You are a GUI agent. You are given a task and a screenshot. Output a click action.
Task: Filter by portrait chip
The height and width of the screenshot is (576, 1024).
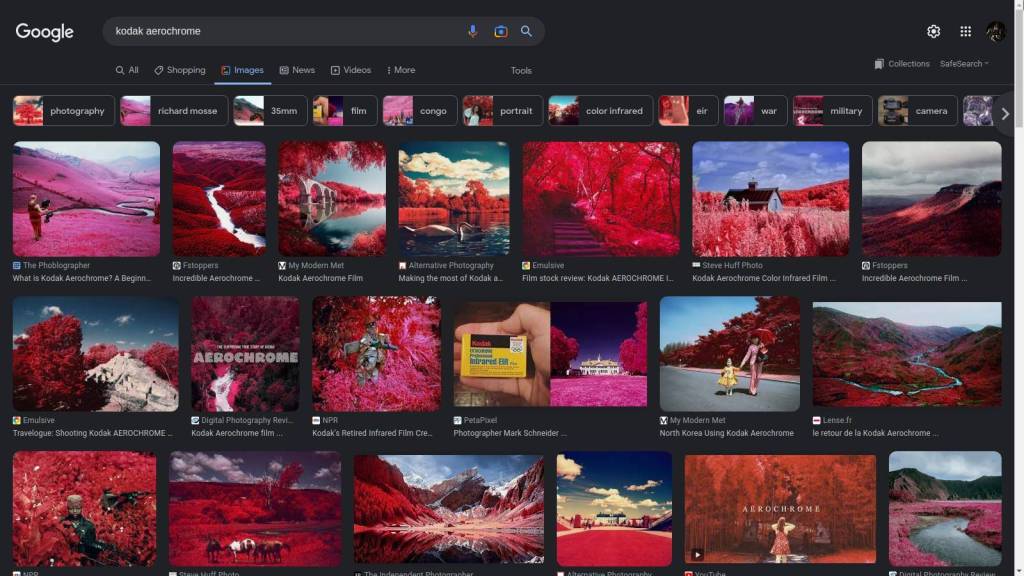point(503,111)
